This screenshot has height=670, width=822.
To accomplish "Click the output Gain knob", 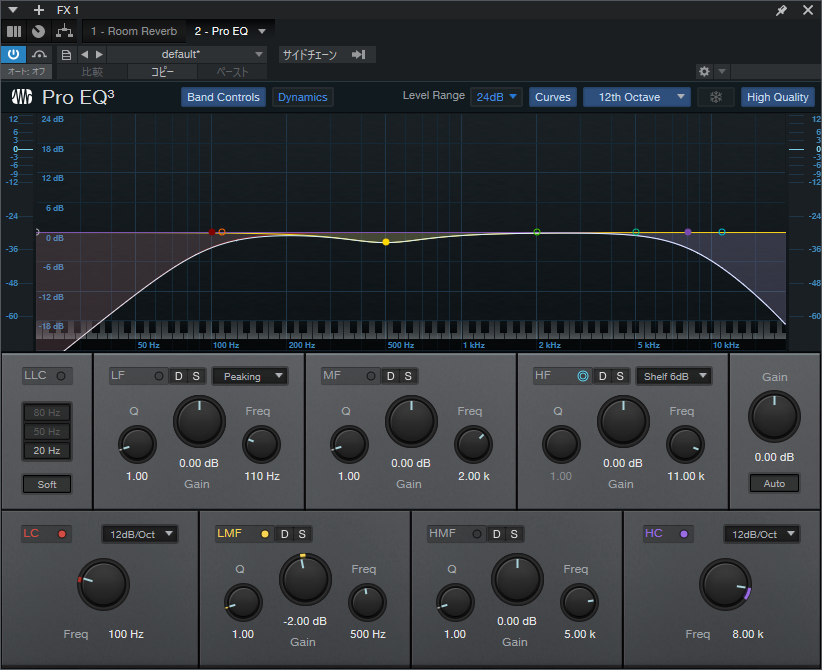I will [774, 417].
